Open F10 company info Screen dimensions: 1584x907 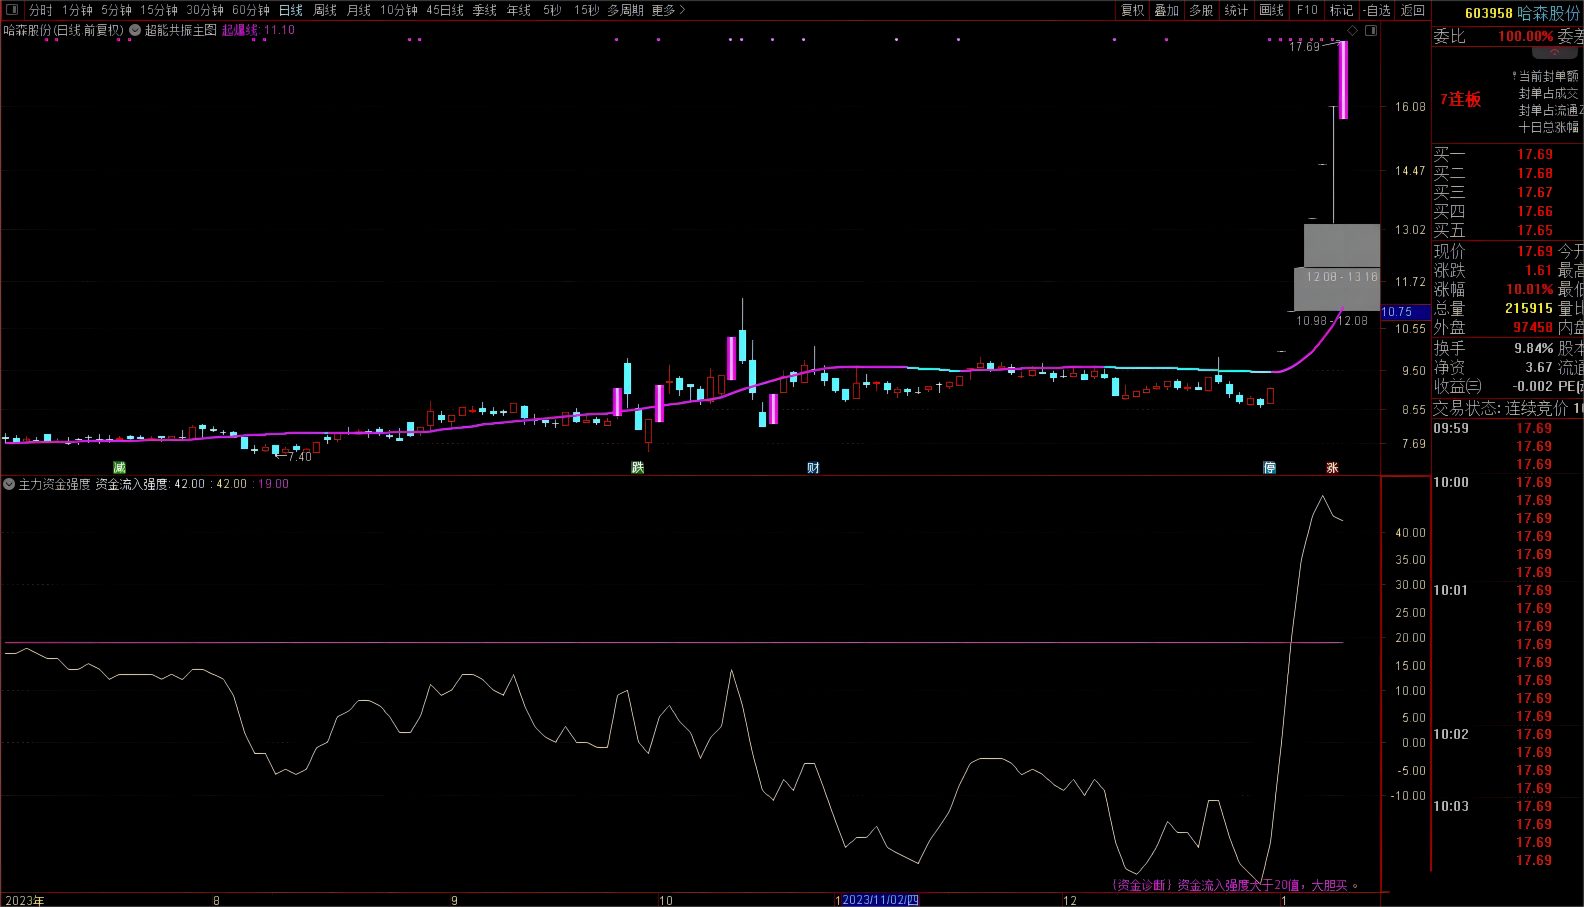click(x=1307, y=10)
